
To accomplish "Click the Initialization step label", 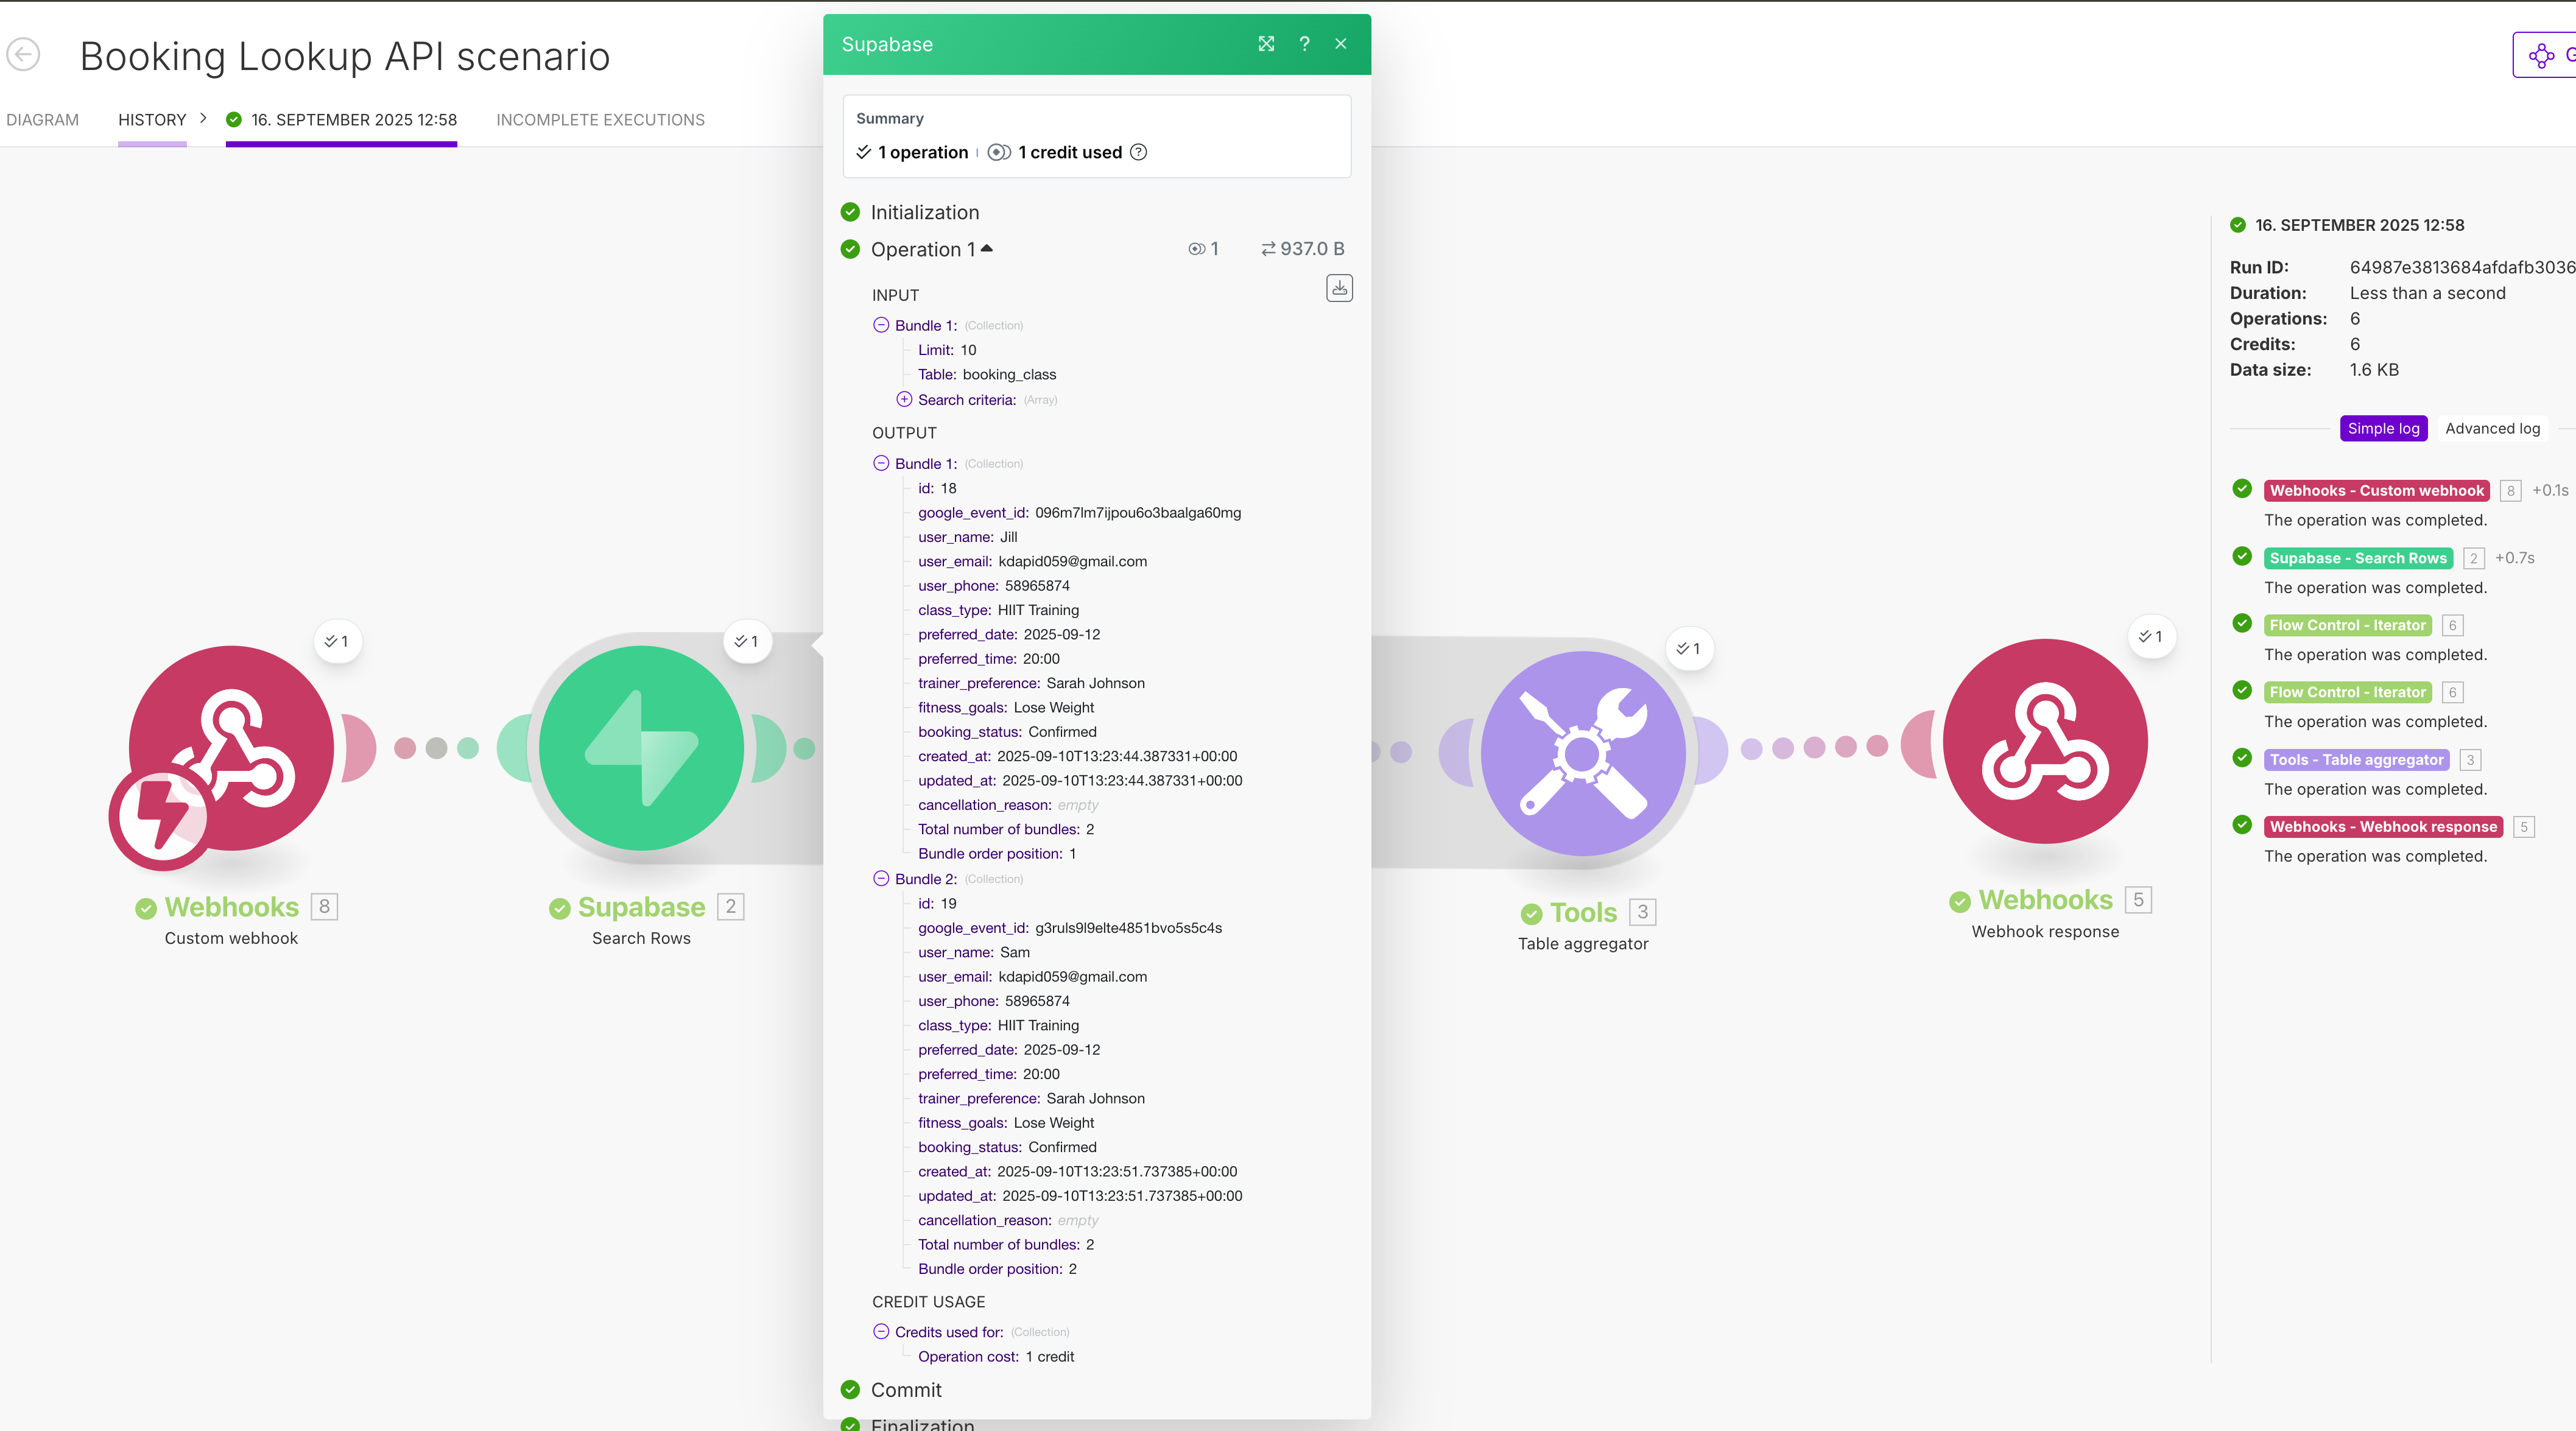I will (x=925, y=212).
